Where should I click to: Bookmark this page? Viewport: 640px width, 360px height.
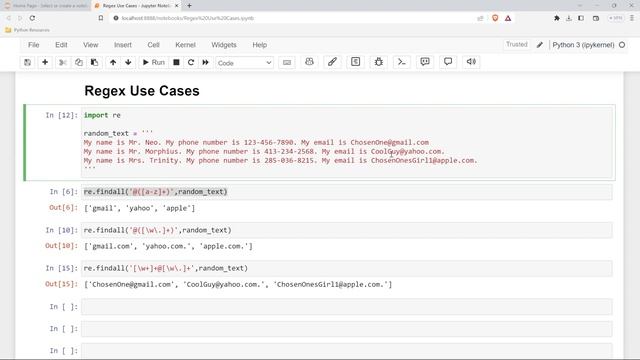[x=101, y=18]
